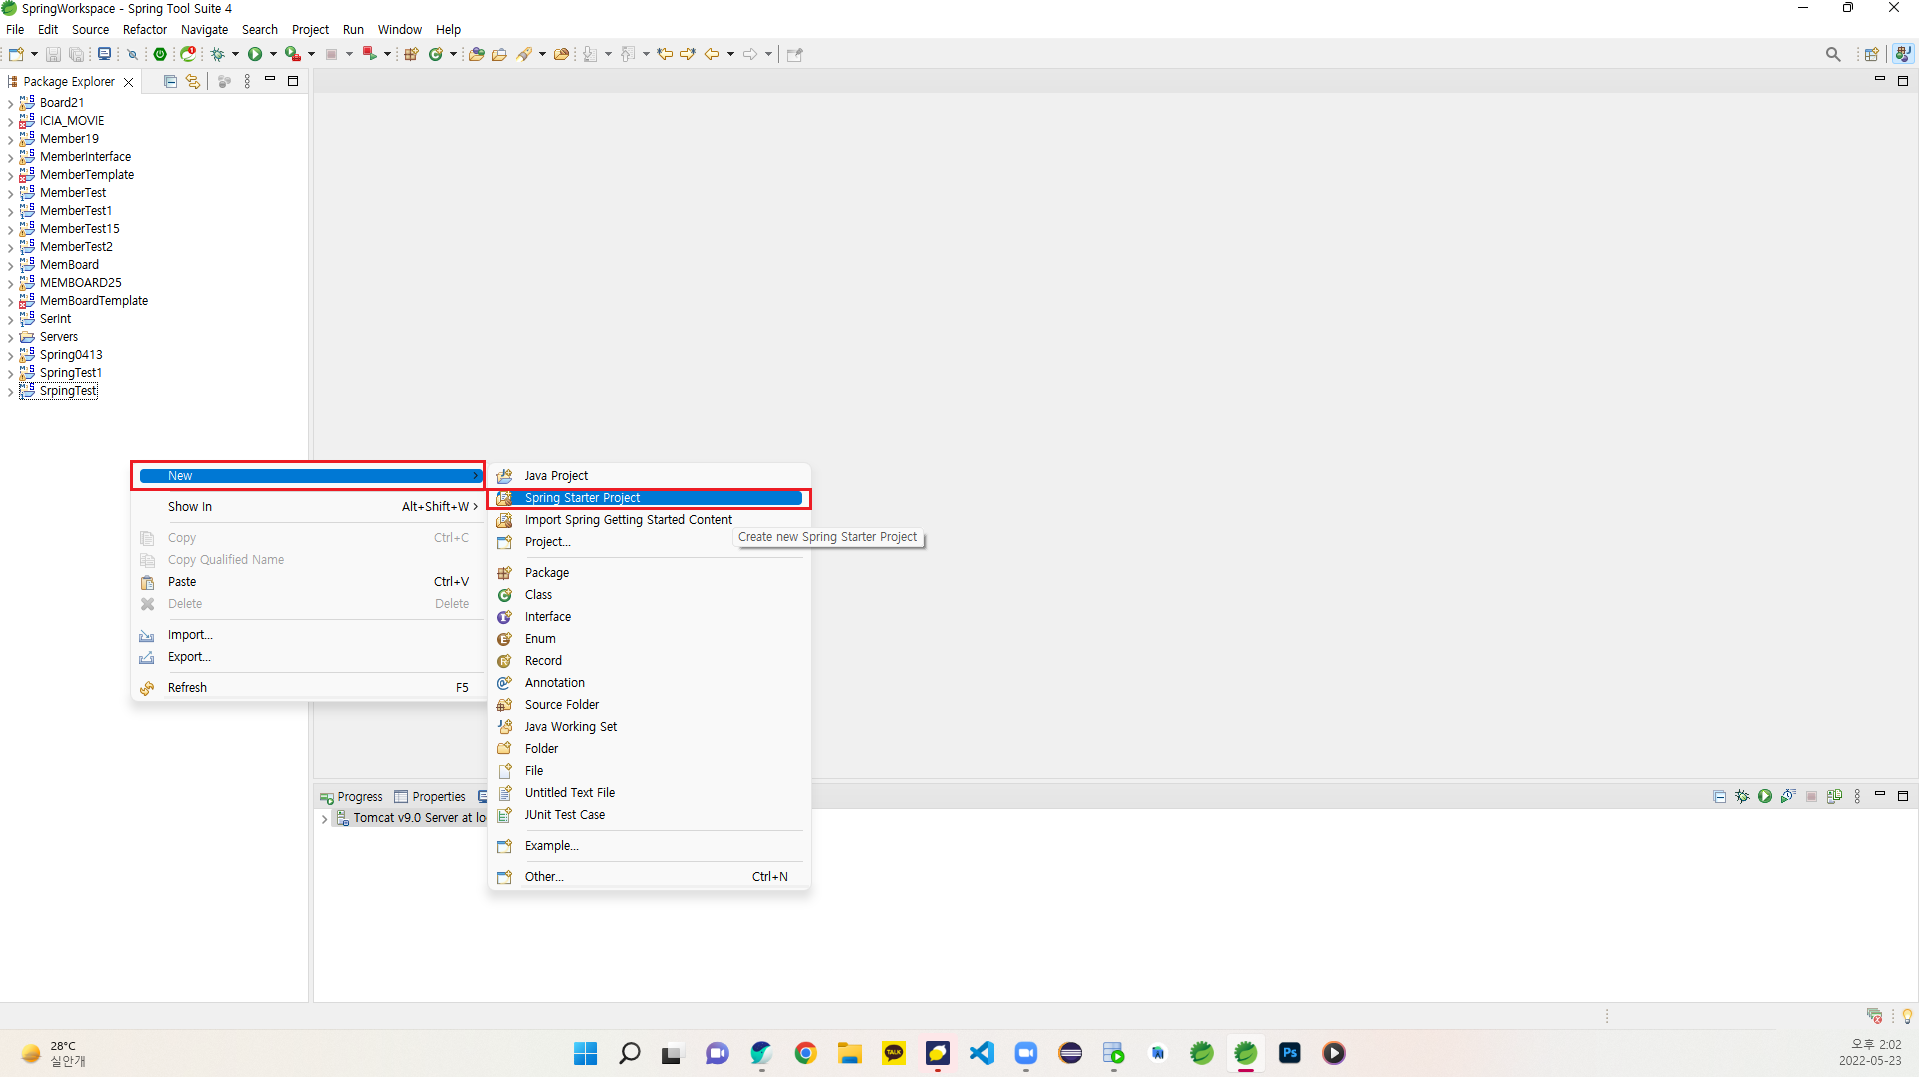The width and height of the screenshot is (1919, 1077).
Task: Click Publish to the server icon
Action: (1834, 796)
